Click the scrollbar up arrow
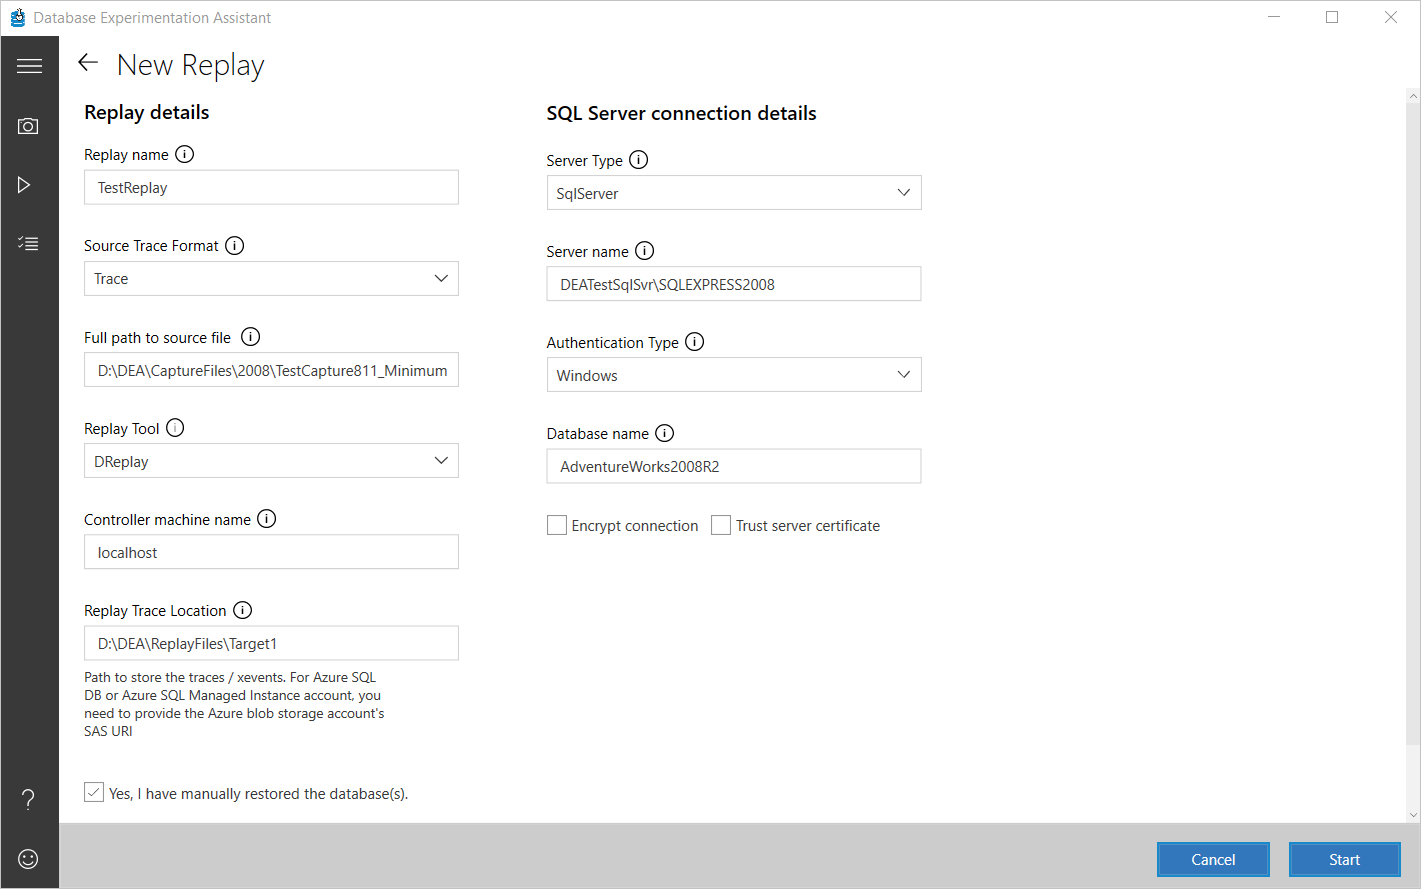 pyautogui.click(x=1413, y=96)
